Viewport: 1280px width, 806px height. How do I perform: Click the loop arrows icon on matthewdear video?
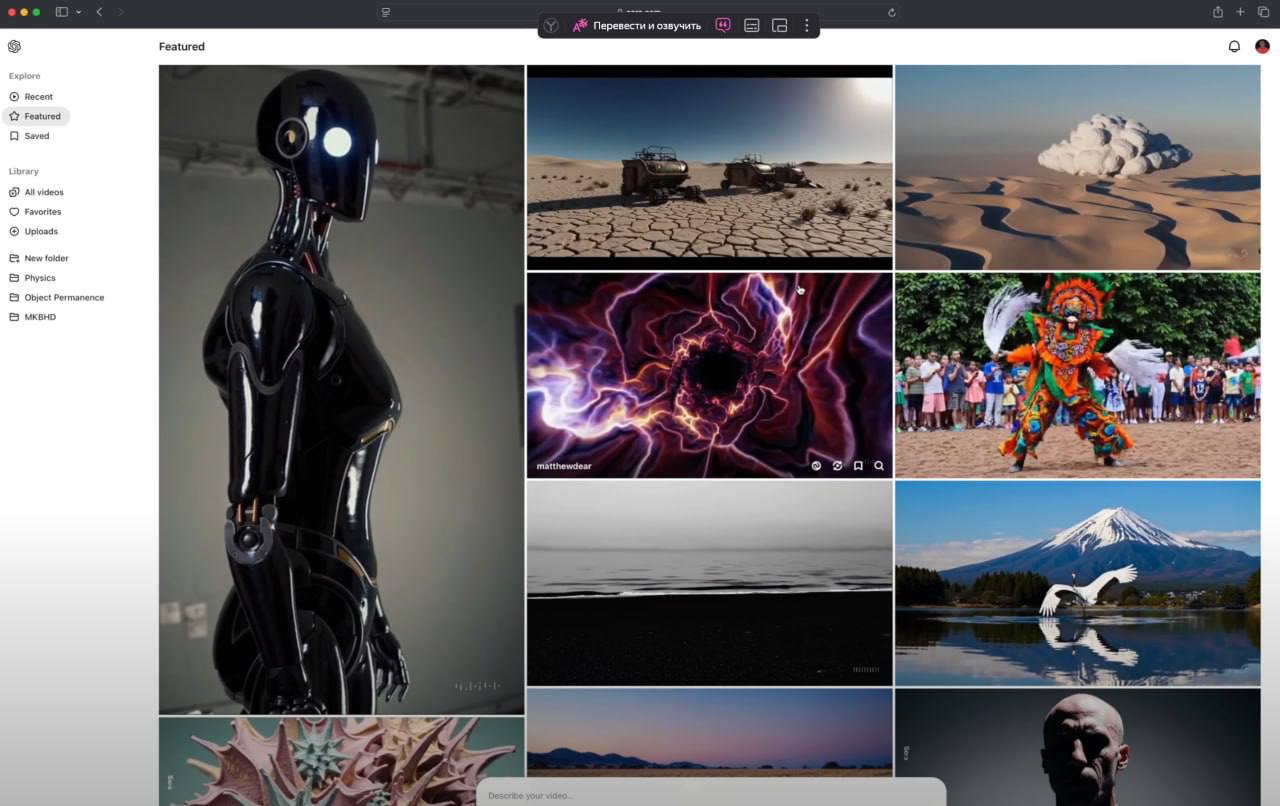point(837,466)
